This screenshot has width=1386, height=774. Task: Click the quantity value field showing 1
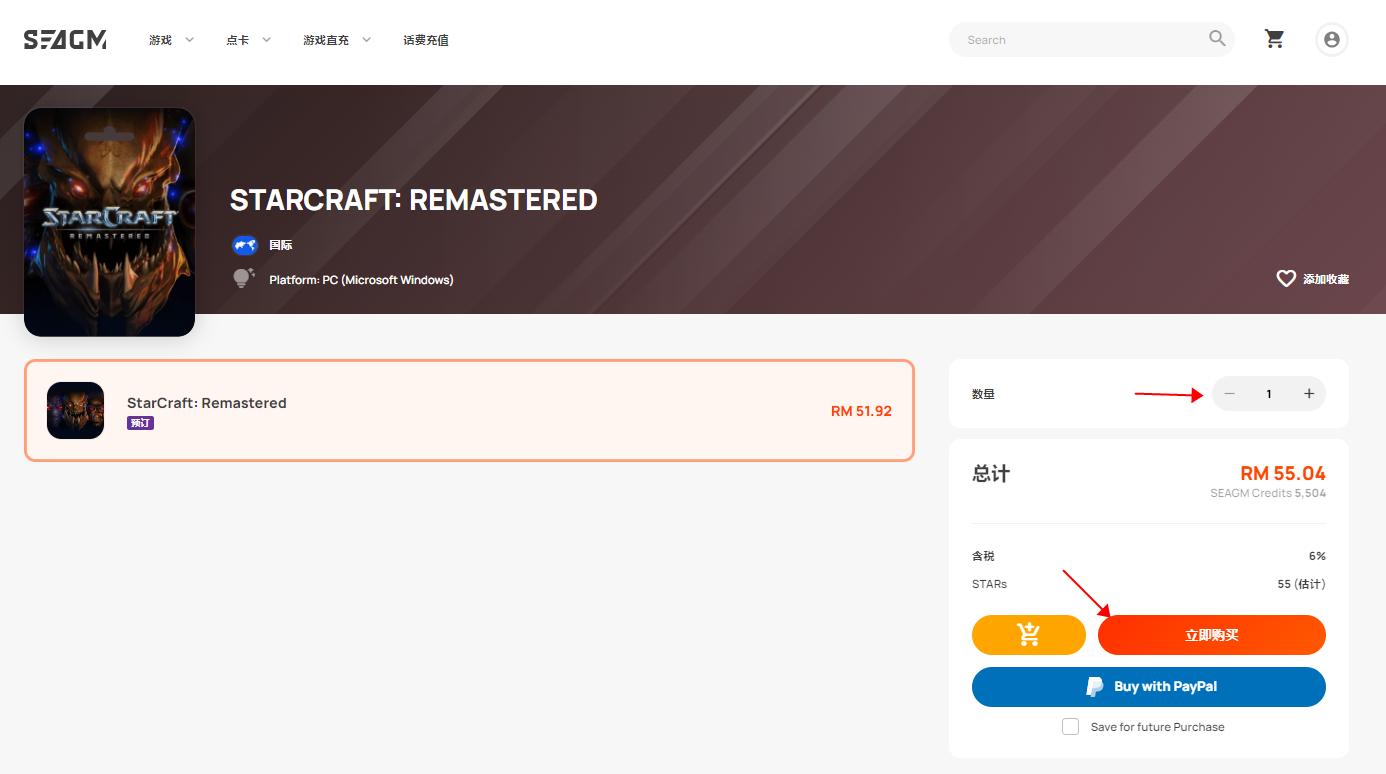point(1269,394)
